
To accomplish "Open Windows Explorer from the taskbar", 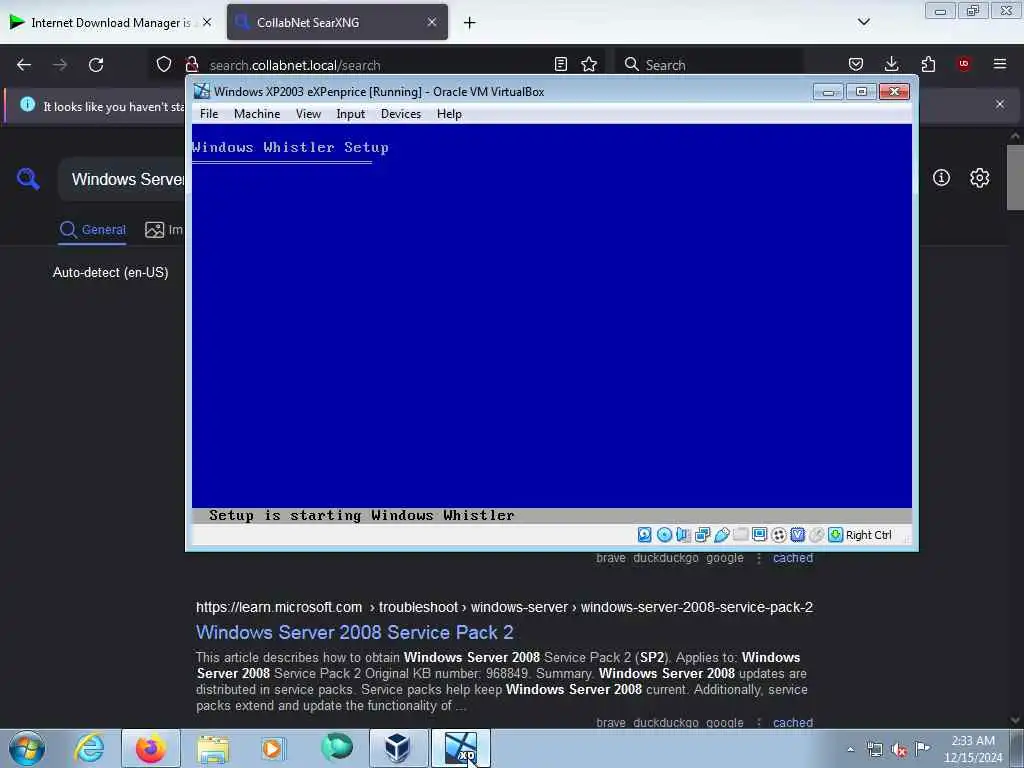I will [x=213, y=748].
